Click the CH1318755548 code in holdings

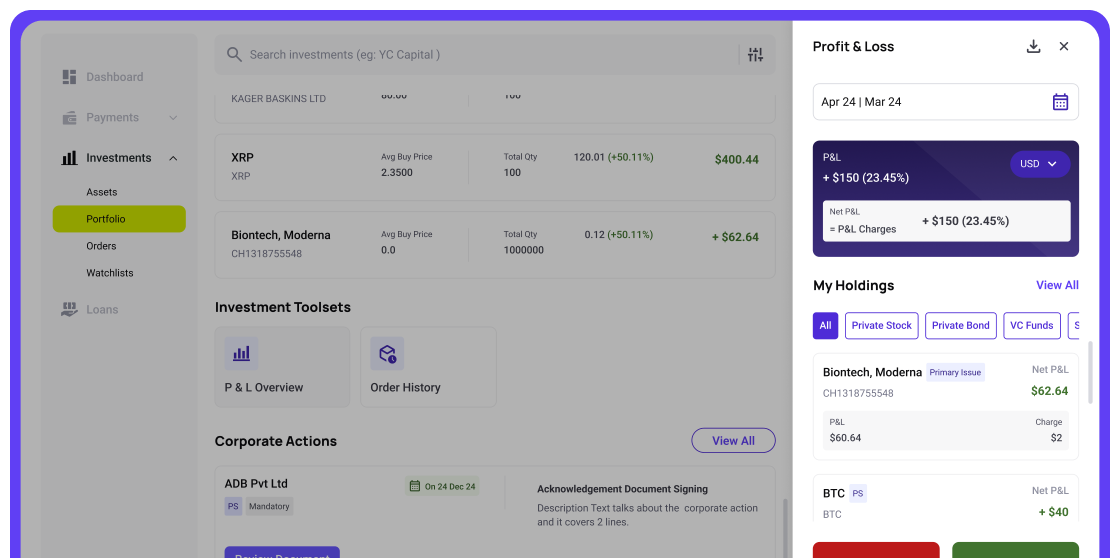coord(858,393)
